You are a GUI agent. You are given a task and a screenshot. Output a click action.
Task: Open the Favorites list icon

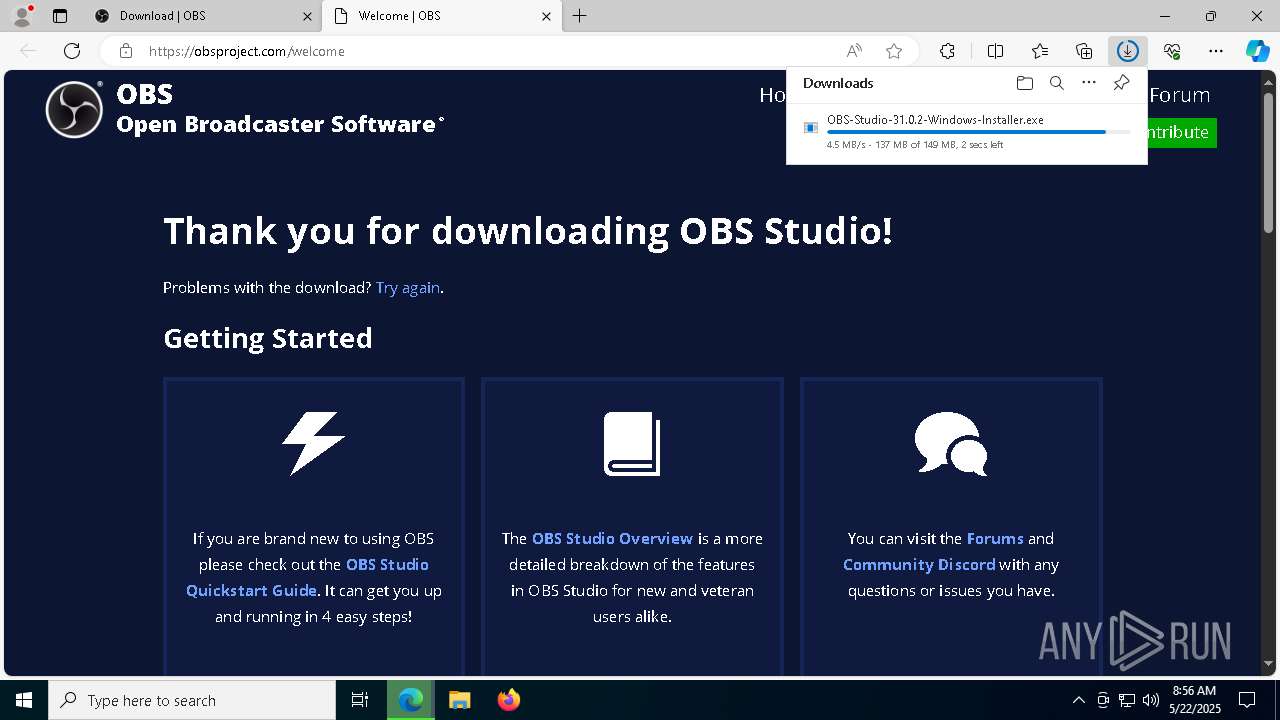[1040, 51]
